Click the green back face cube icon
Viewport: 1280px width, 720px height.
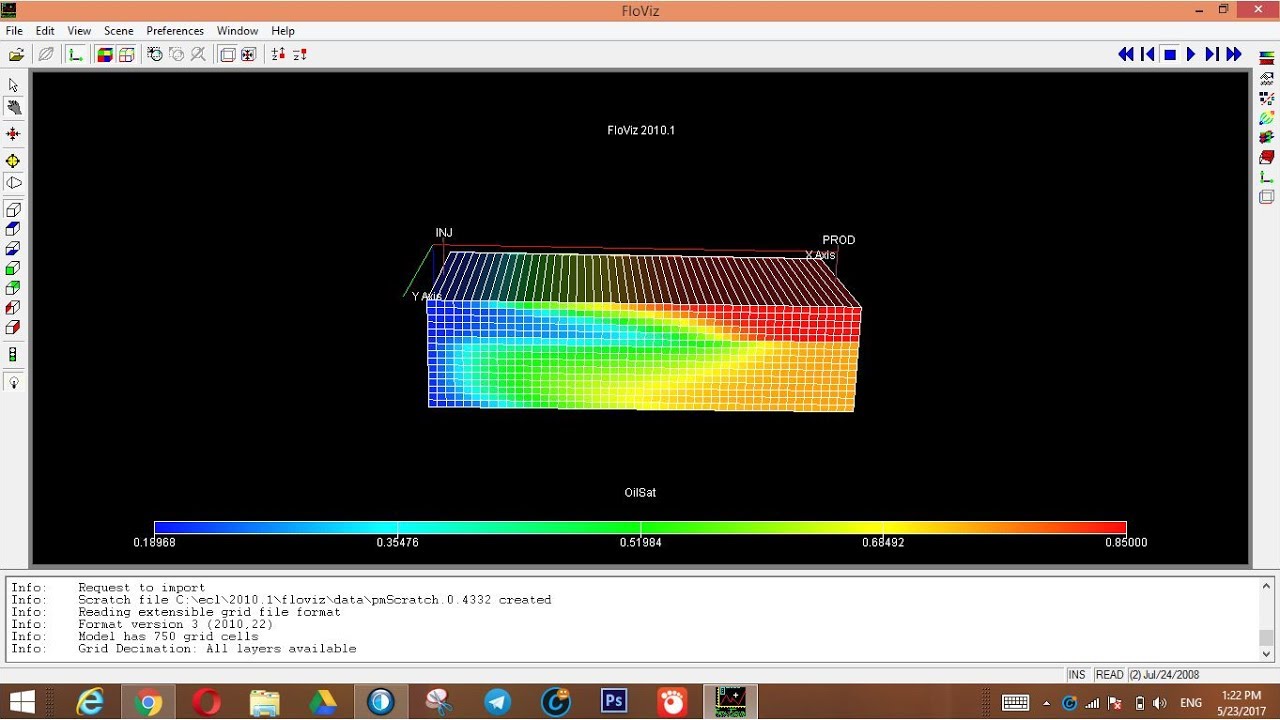click(x=13, y=288)
